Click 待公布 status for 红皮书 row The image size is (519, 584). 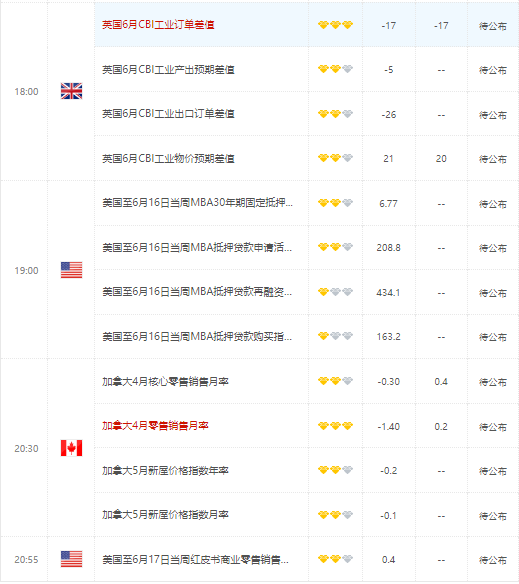[493, 560]
